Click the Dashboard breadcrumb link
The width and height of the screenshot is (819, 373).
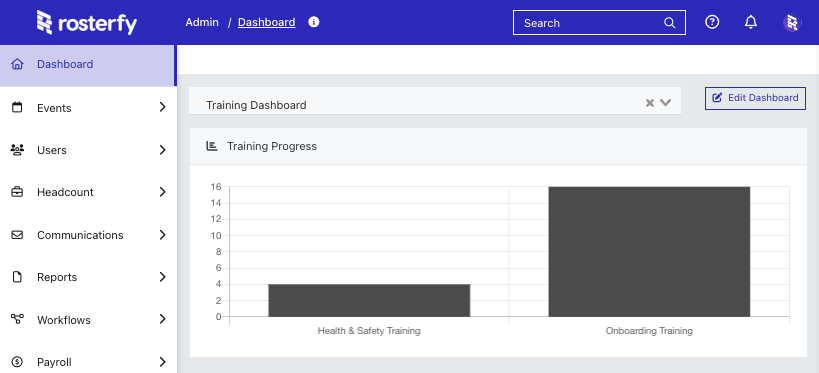[266, 22]
